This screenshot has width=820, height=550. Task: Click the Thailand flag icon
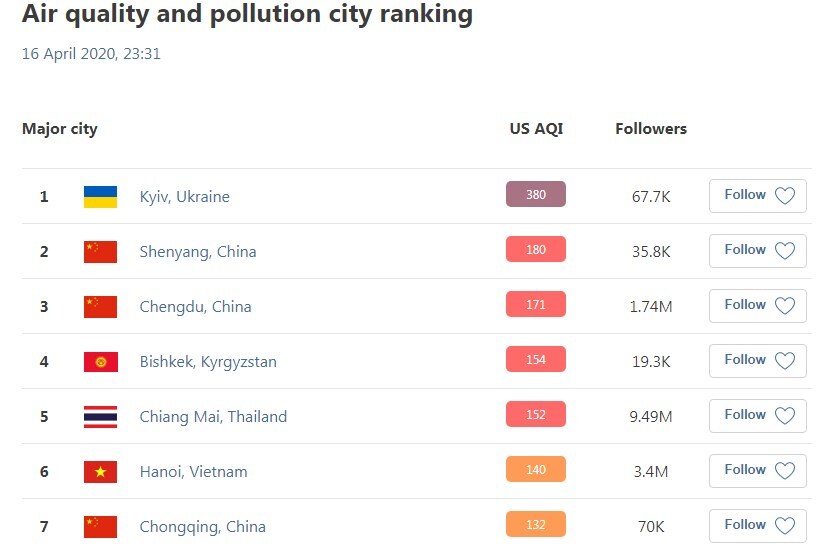[100, 417]
